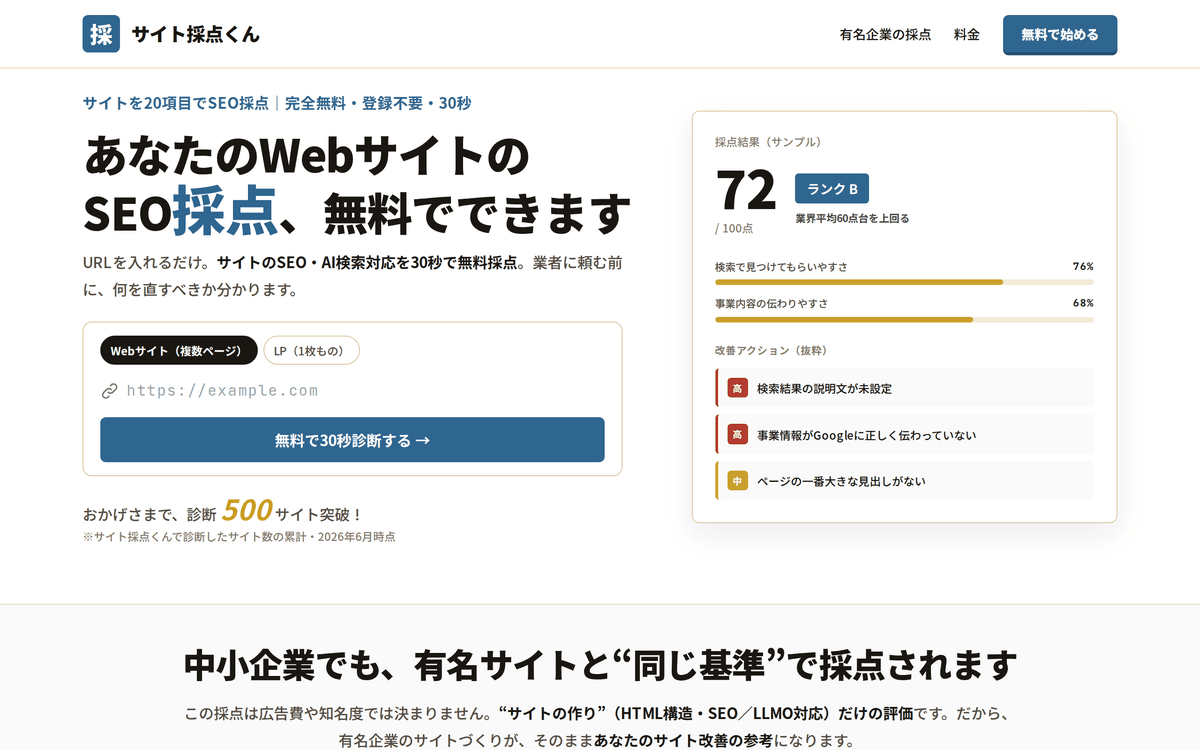Click the サイトを20項目でSEO採点 tagline

coord(176,103)
